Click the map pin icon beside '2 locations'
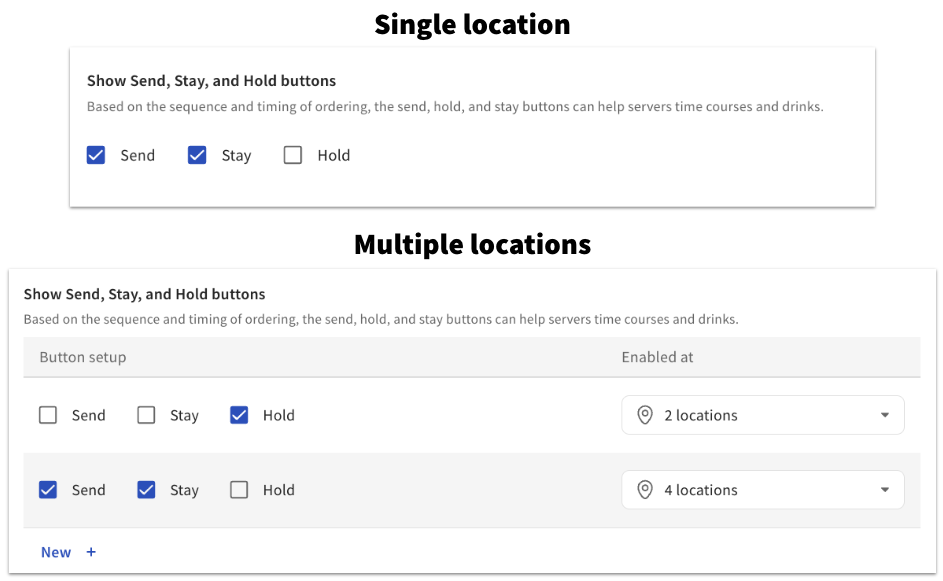 pyautogui.click(x=645, y=415)
